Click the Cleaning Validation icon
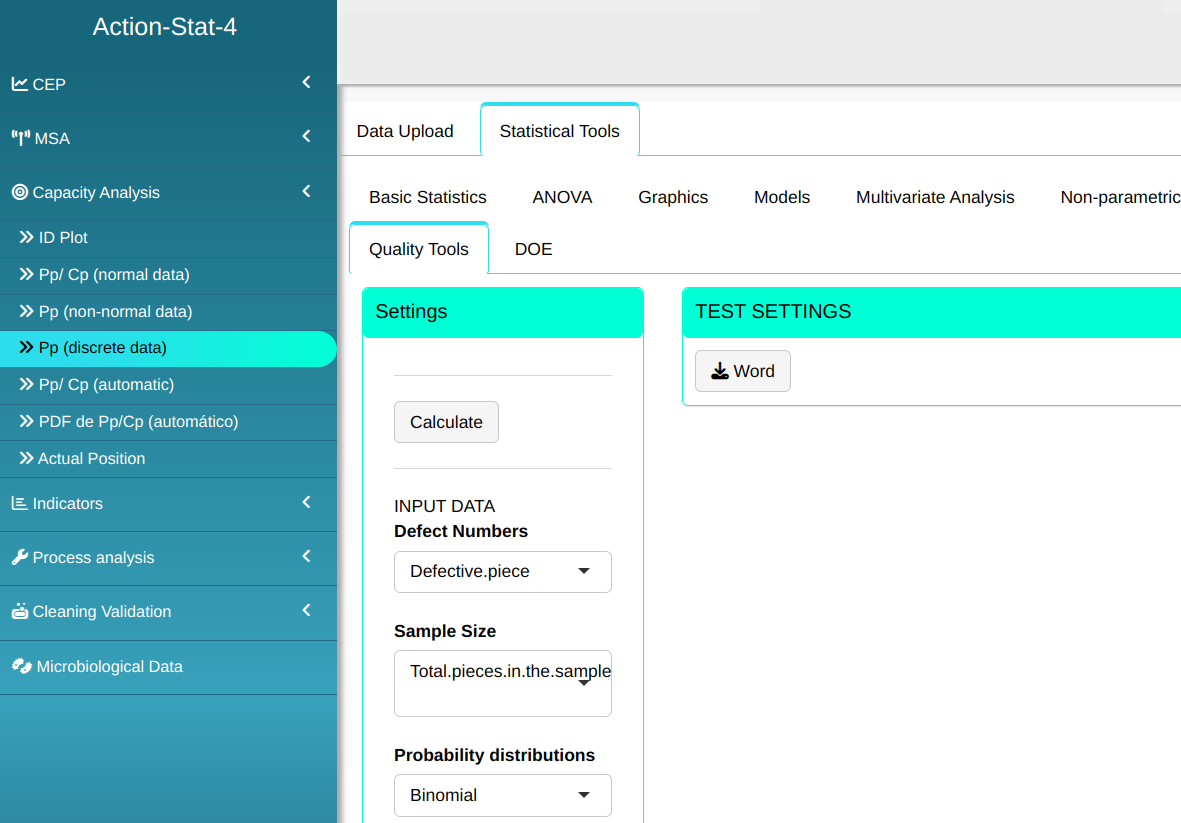 (x=19, y=611)
